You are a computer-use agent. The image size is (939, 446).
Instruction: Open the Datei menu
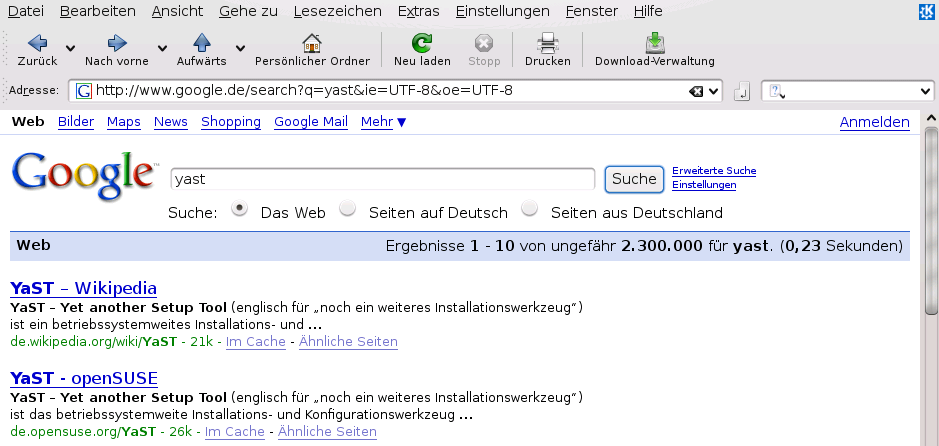[x=26, y=11]
